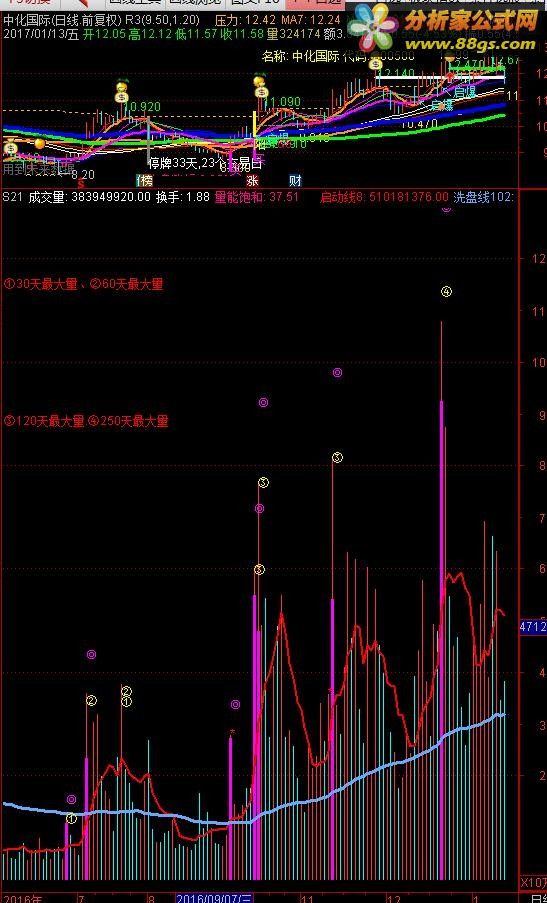
Task: Click the low price 低11.57
Action: point(197,34)
